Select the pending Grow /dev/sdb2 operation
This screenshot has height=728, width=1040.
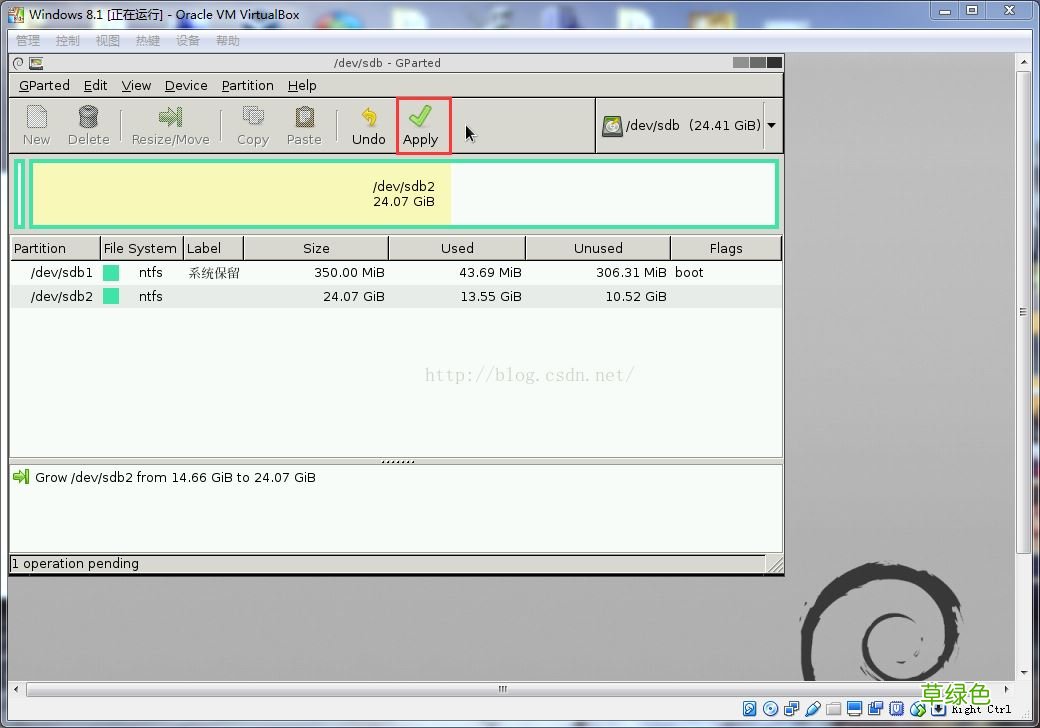175,477
